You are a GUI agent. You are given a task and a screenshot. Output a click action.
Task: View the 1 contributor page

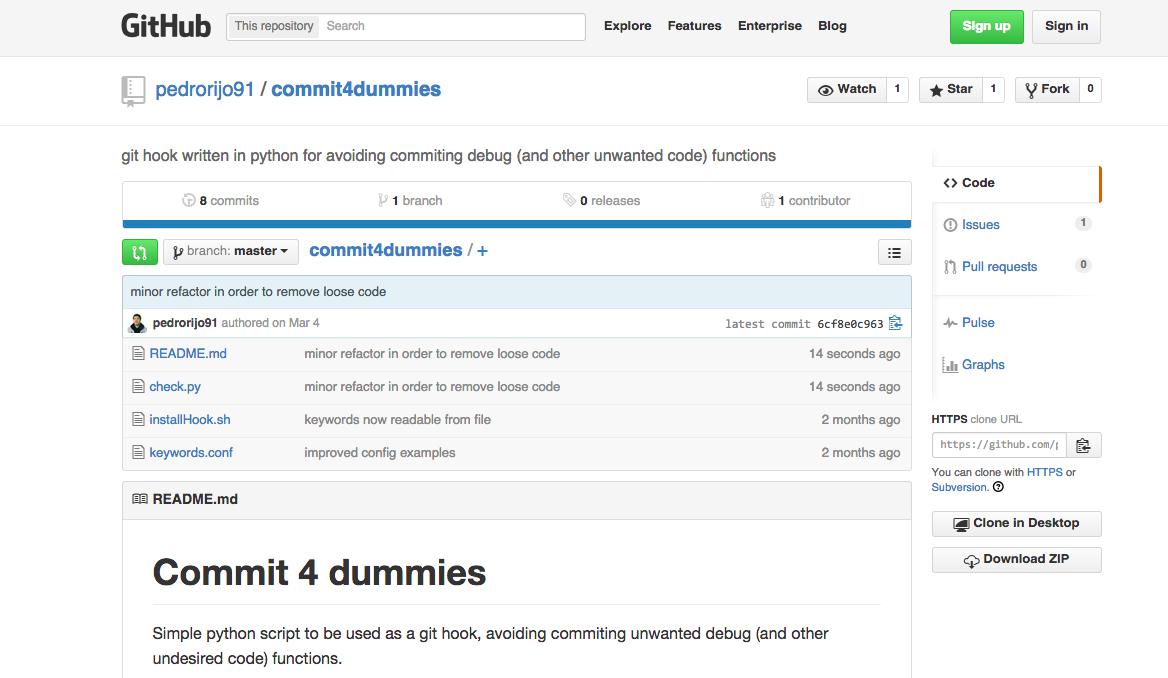(805, 200)
